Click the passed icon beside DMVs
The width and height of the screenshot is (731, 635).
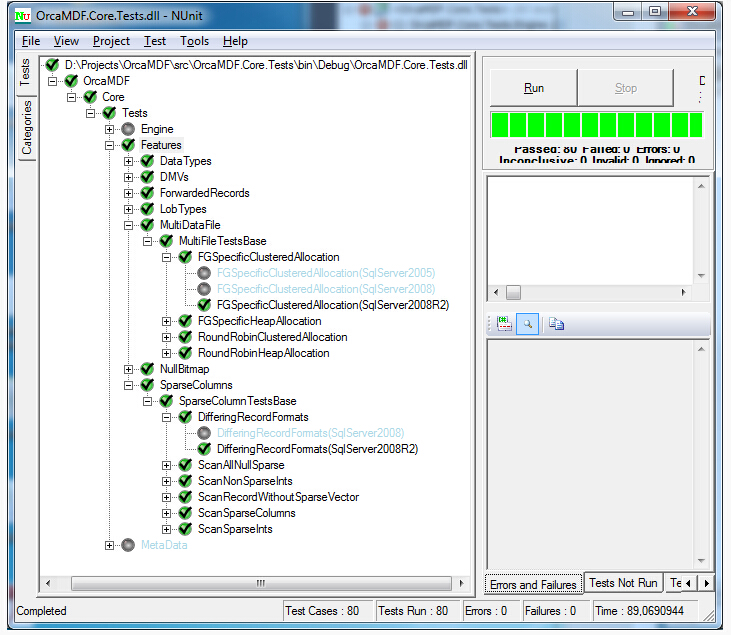tap(147, 177)
